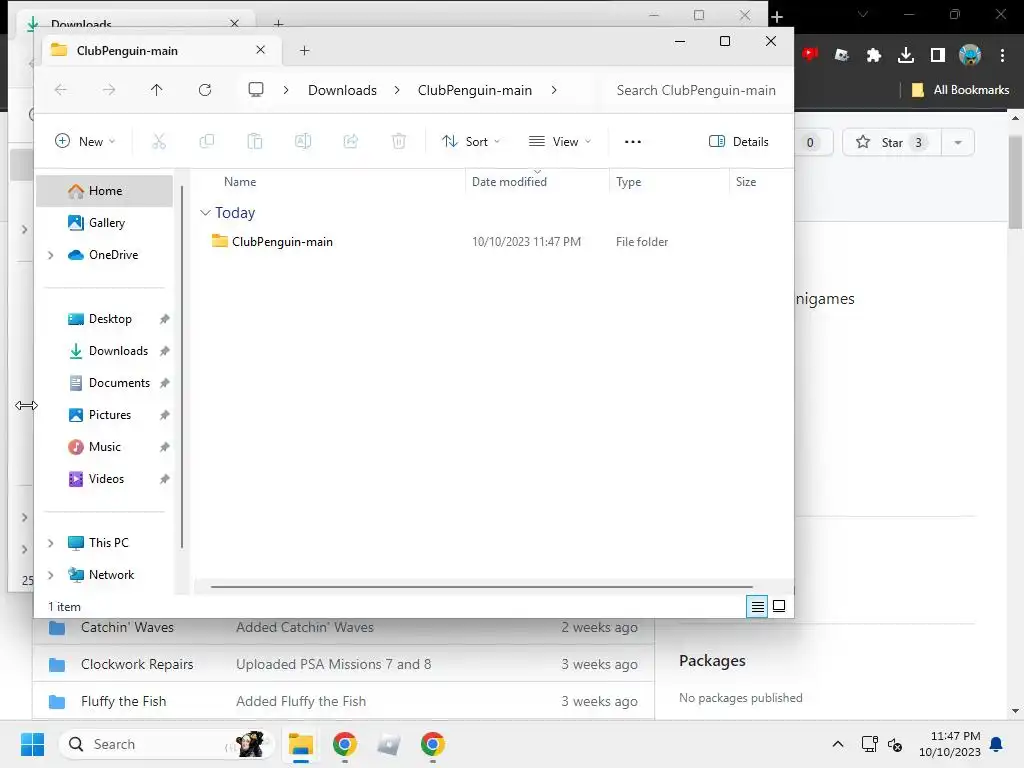
Task: Refresh the ClubPenguin-main folder view
Action: coord(205,90)
